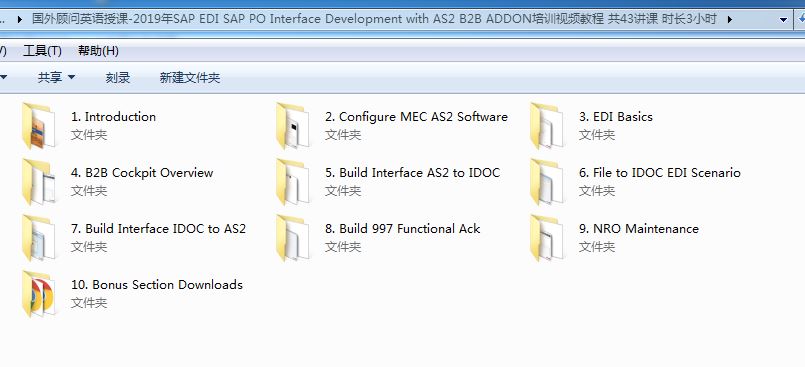Screen dimensions: 805x367
Task: Select the '2. Configure MEC AS2 Software' name text
Action: (416, 117)
